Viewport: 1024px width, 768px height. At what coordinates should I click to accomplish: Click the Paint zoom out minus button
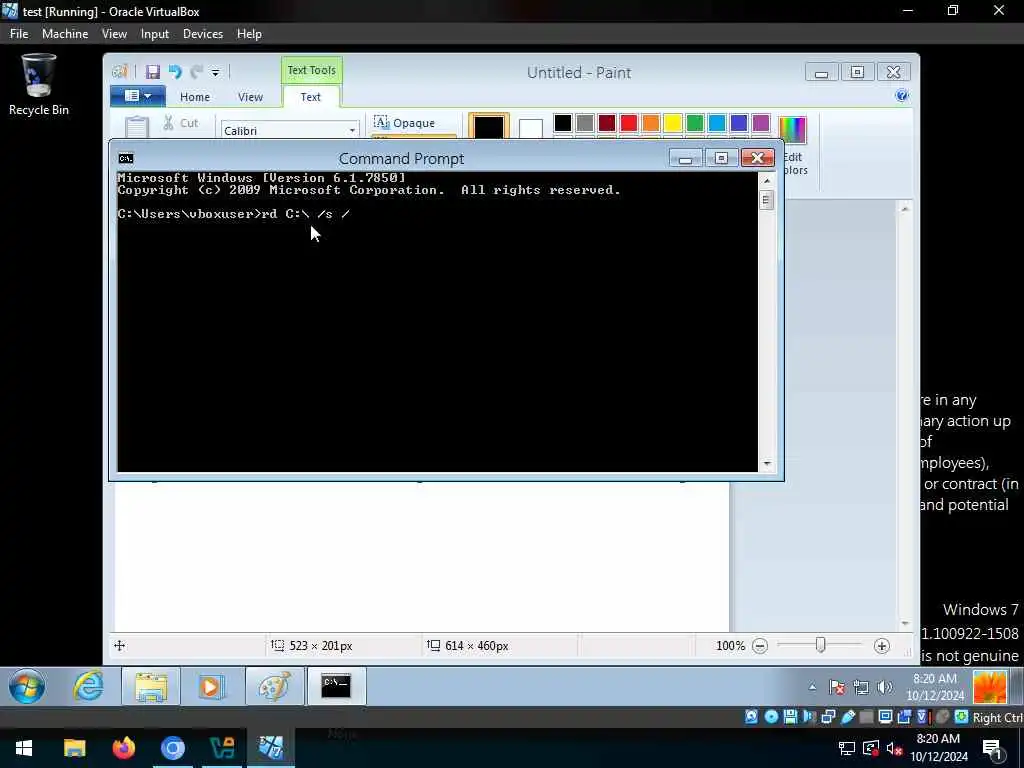pyautogui.click(x=760, y=646)
